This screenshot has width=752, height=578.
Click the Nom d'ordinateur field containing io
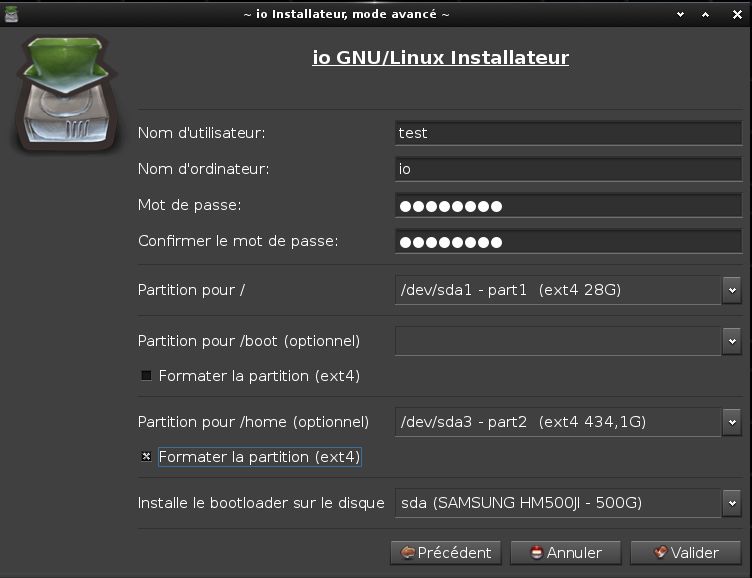569,169
